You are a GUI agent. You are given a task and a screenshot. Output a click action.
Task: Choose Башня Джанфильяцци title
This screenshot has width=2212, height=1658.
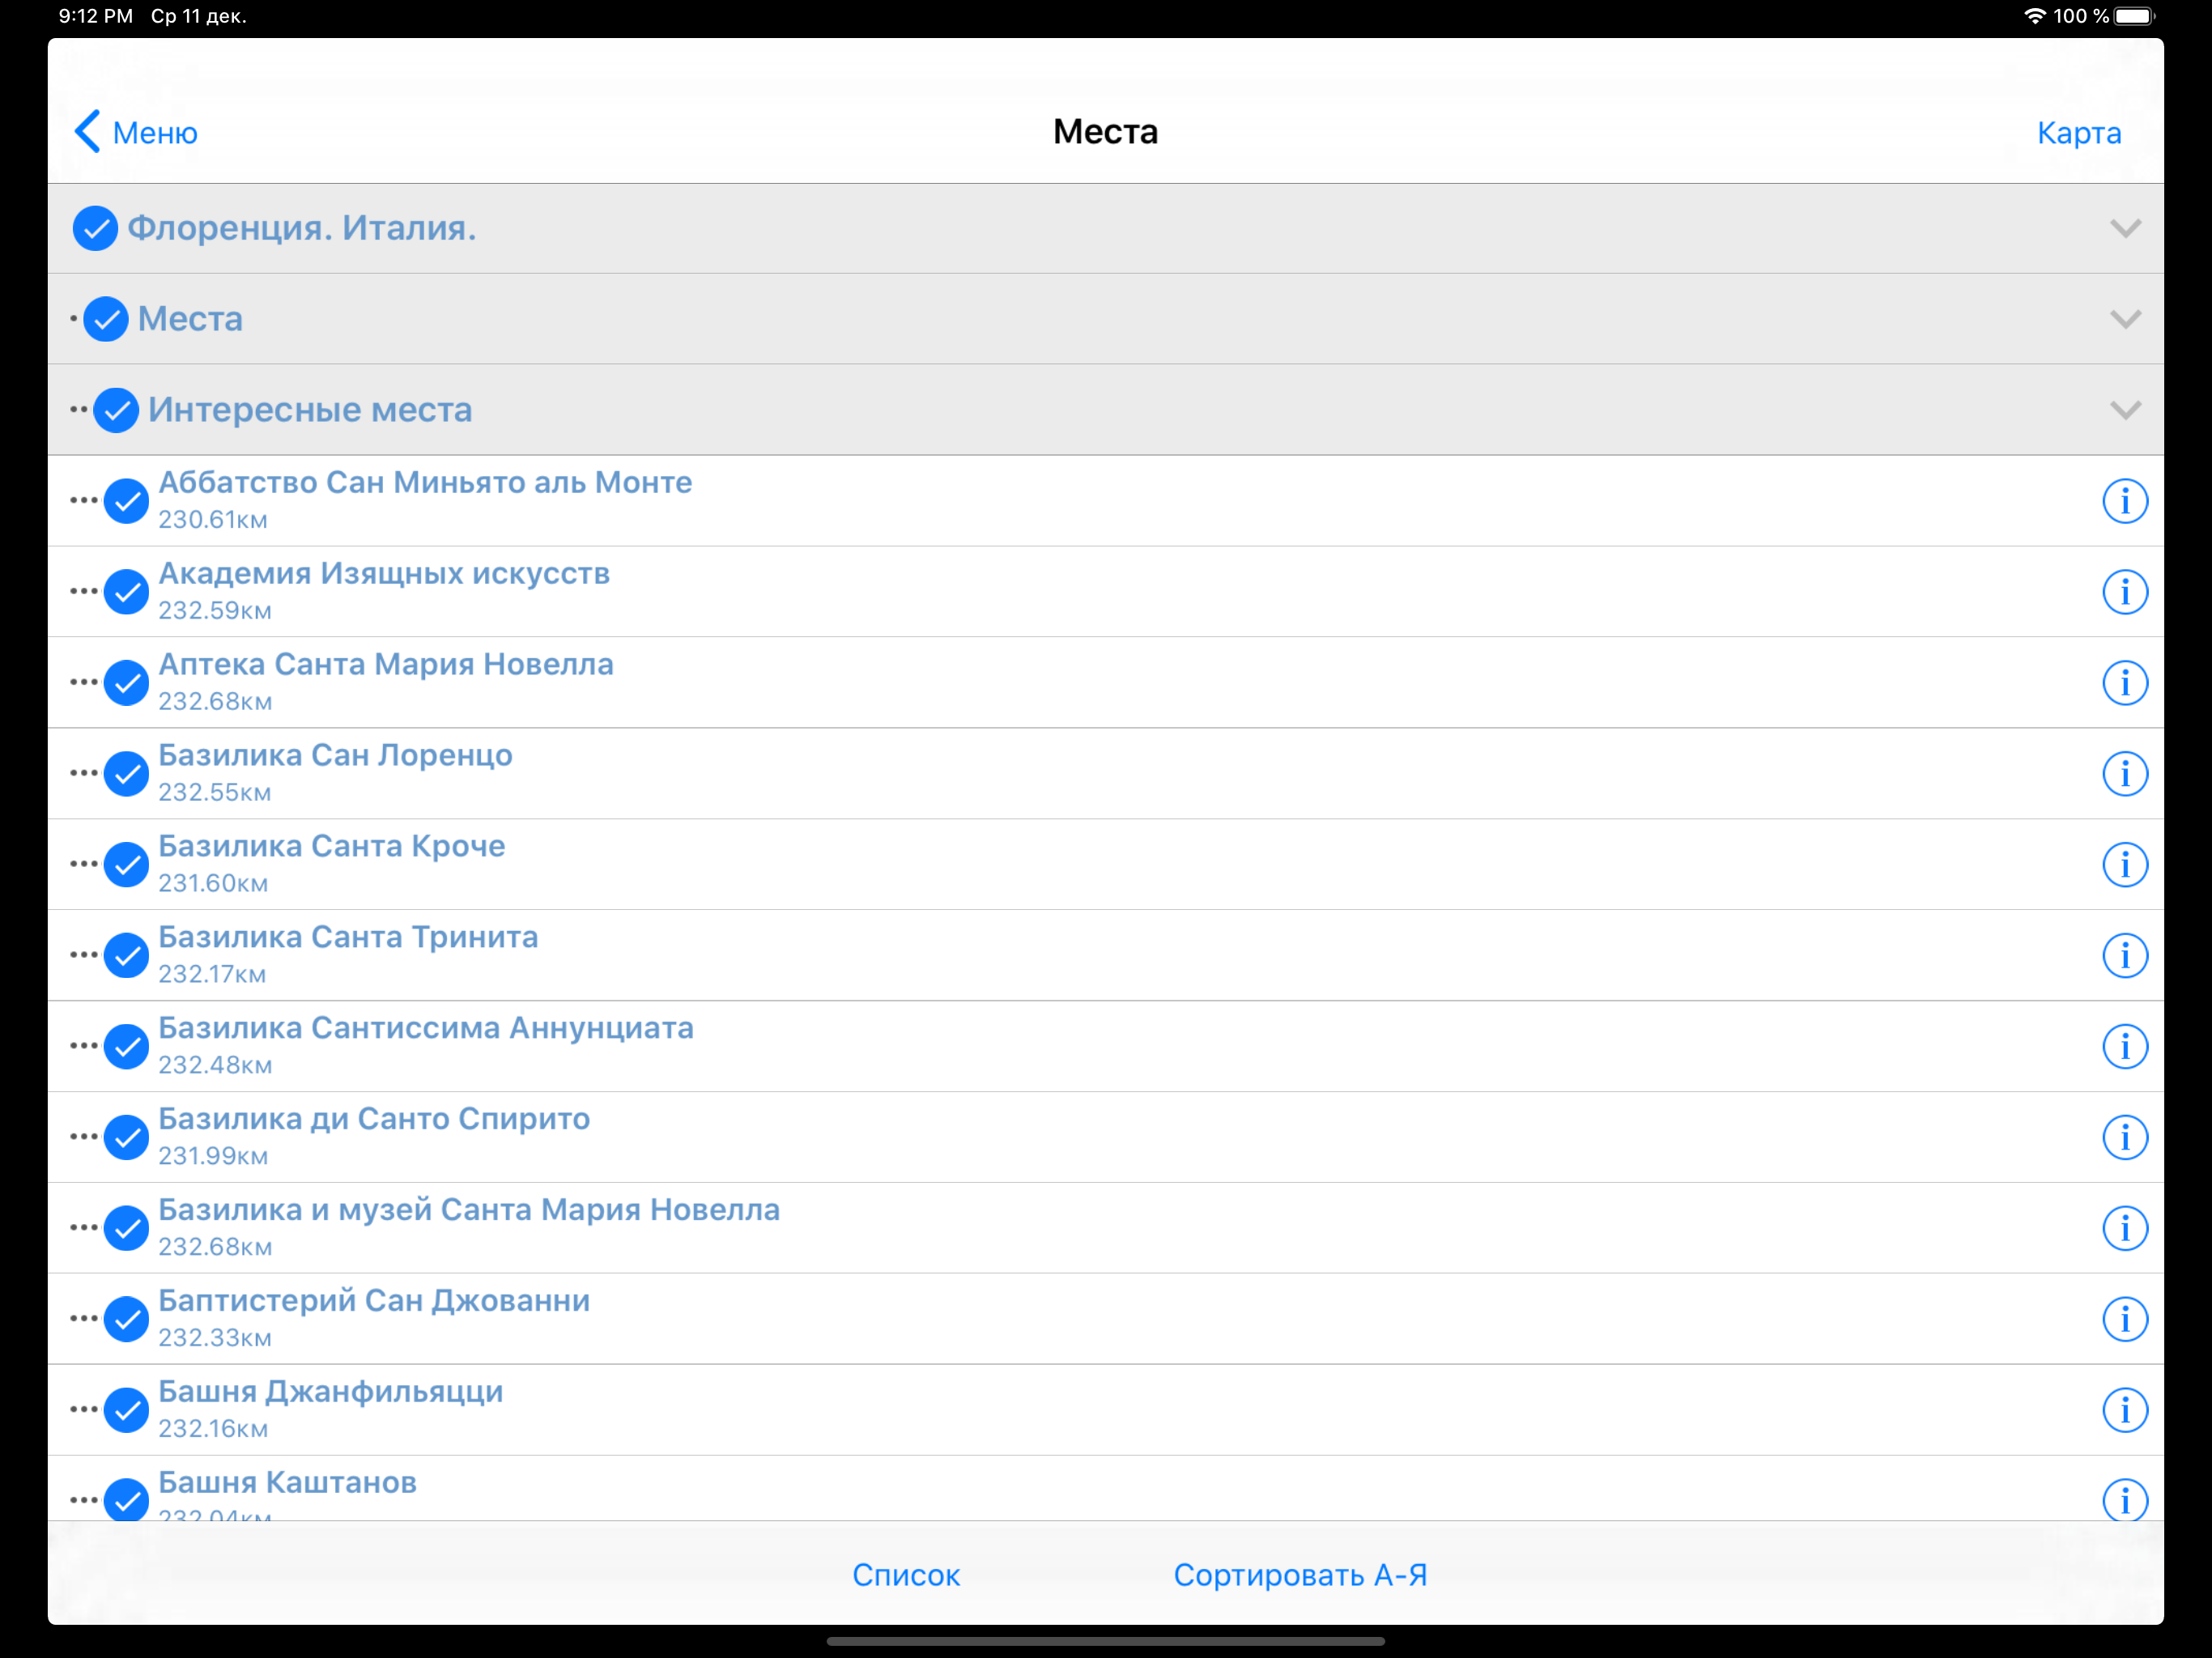(331, 1392)
